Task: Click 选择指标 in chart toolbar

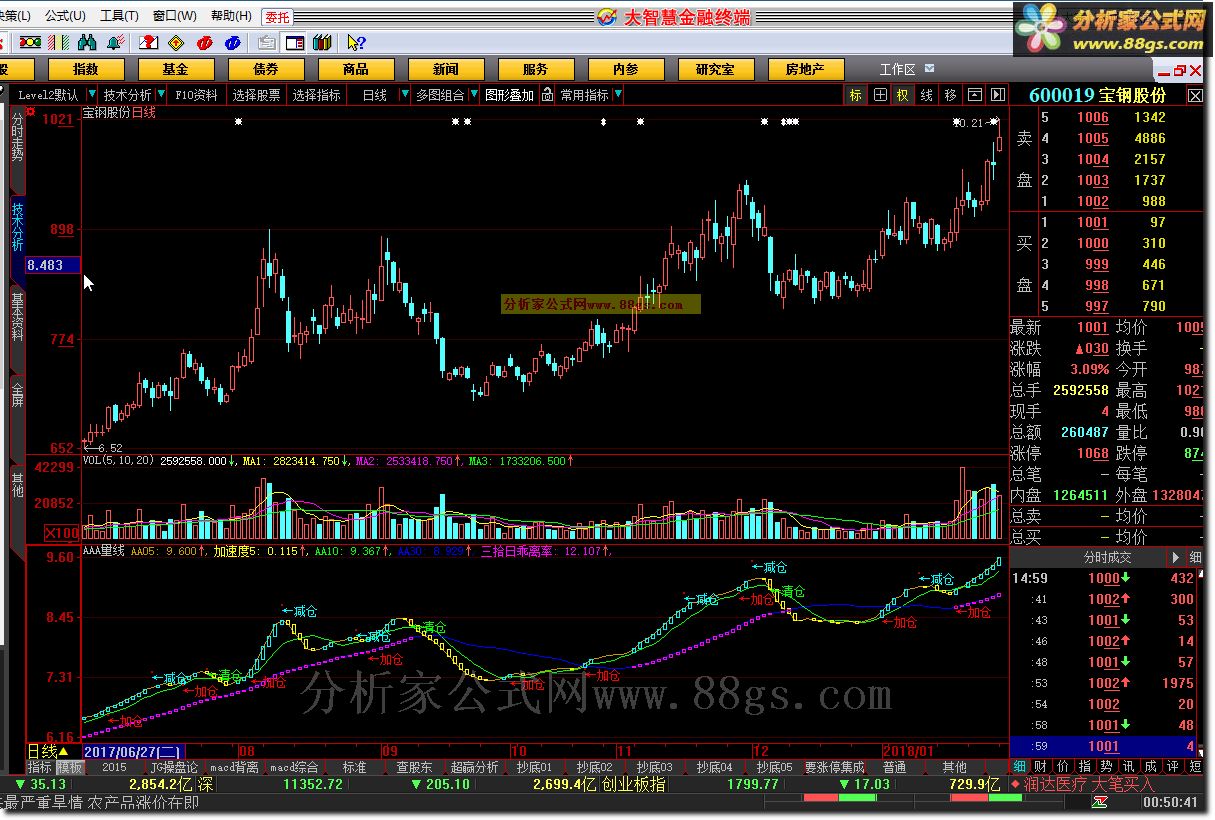Action: point(316,95)
